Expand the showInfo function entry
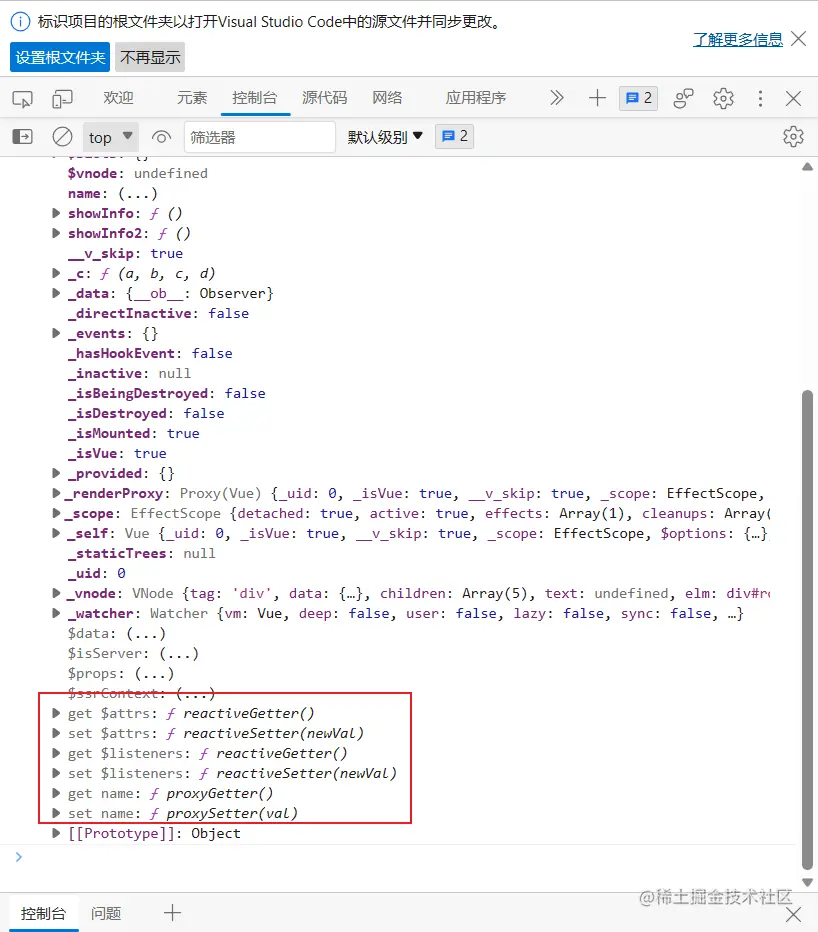 [x=56, y=213]
